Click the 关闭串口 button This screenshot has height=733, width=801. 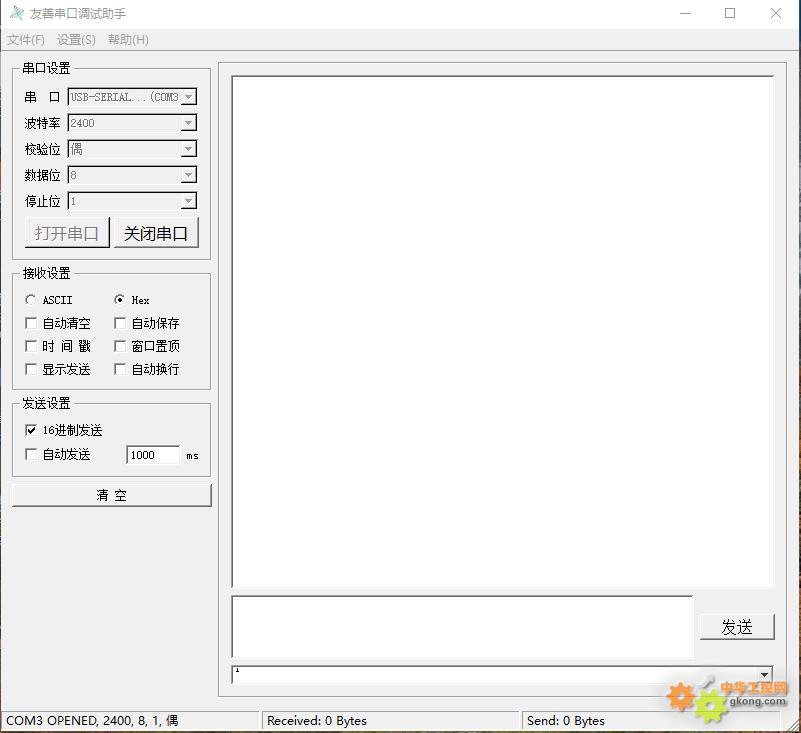click(x=156, y=233)
